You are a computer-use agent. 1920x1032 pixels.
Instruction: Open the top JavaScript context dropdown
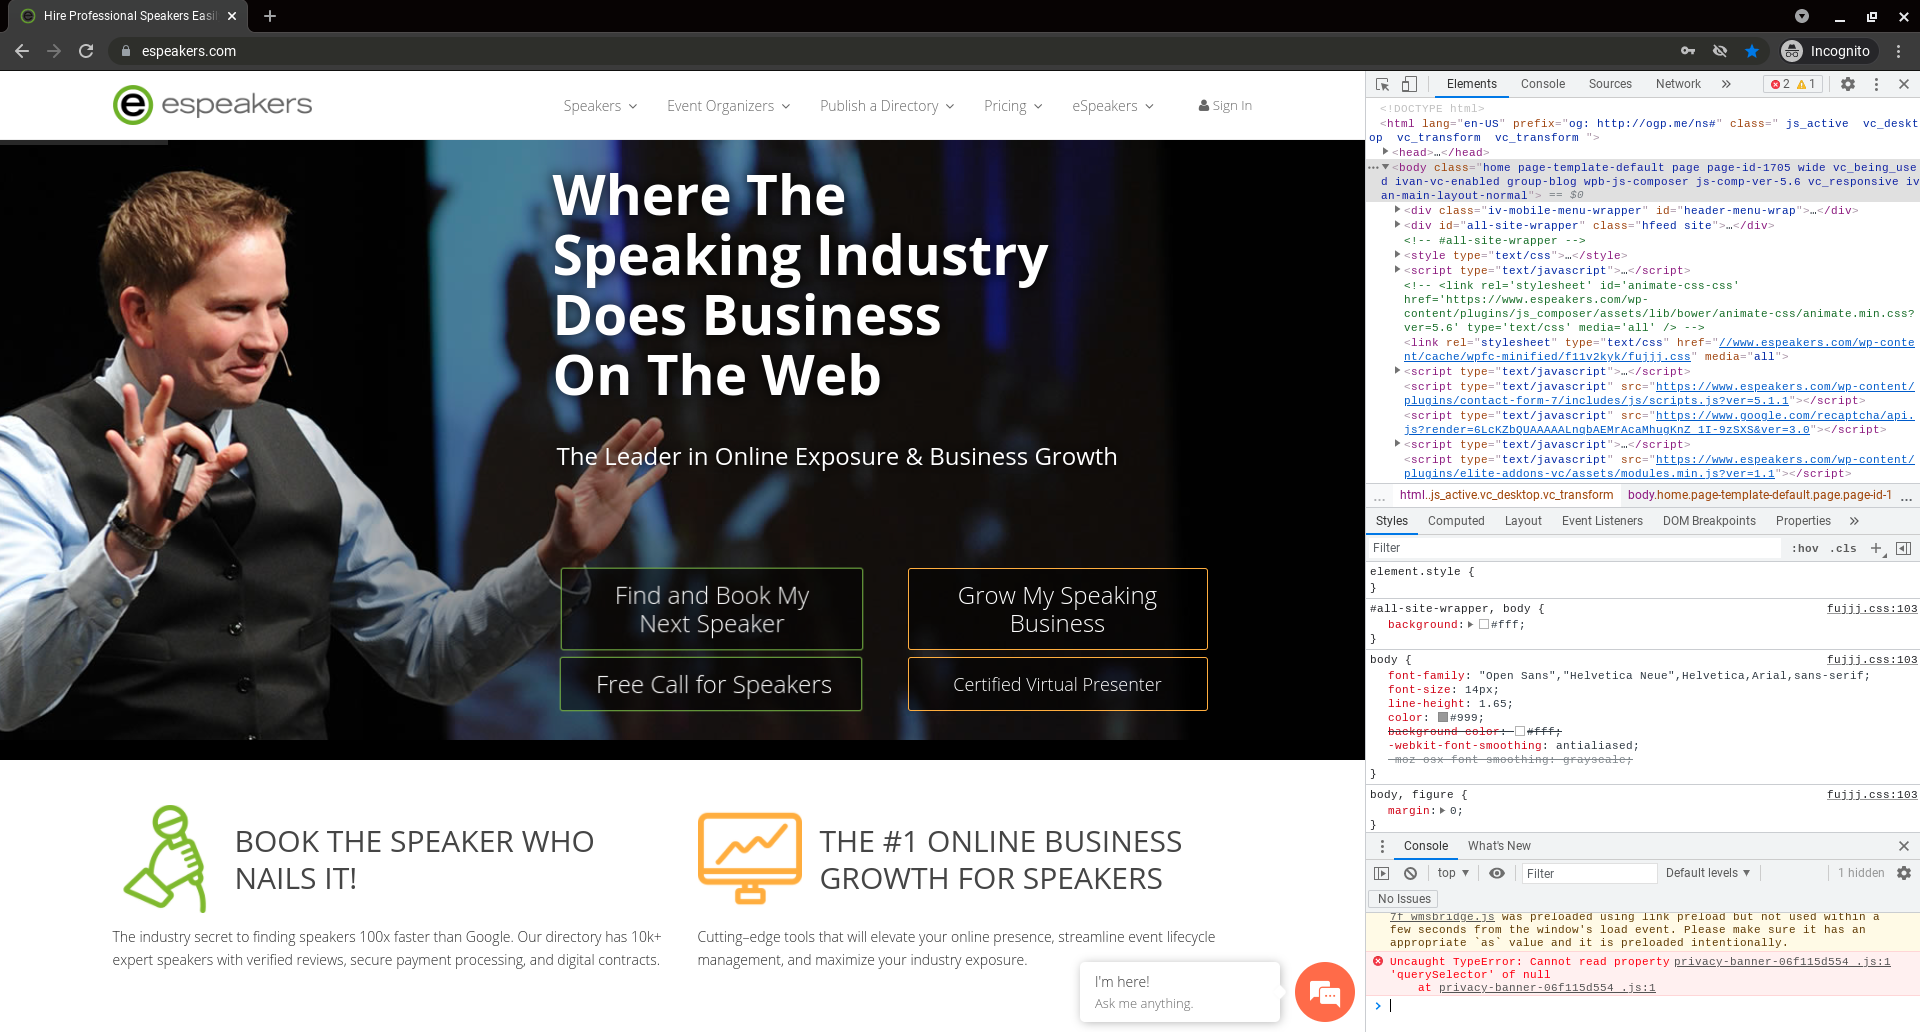point(1453,873)
